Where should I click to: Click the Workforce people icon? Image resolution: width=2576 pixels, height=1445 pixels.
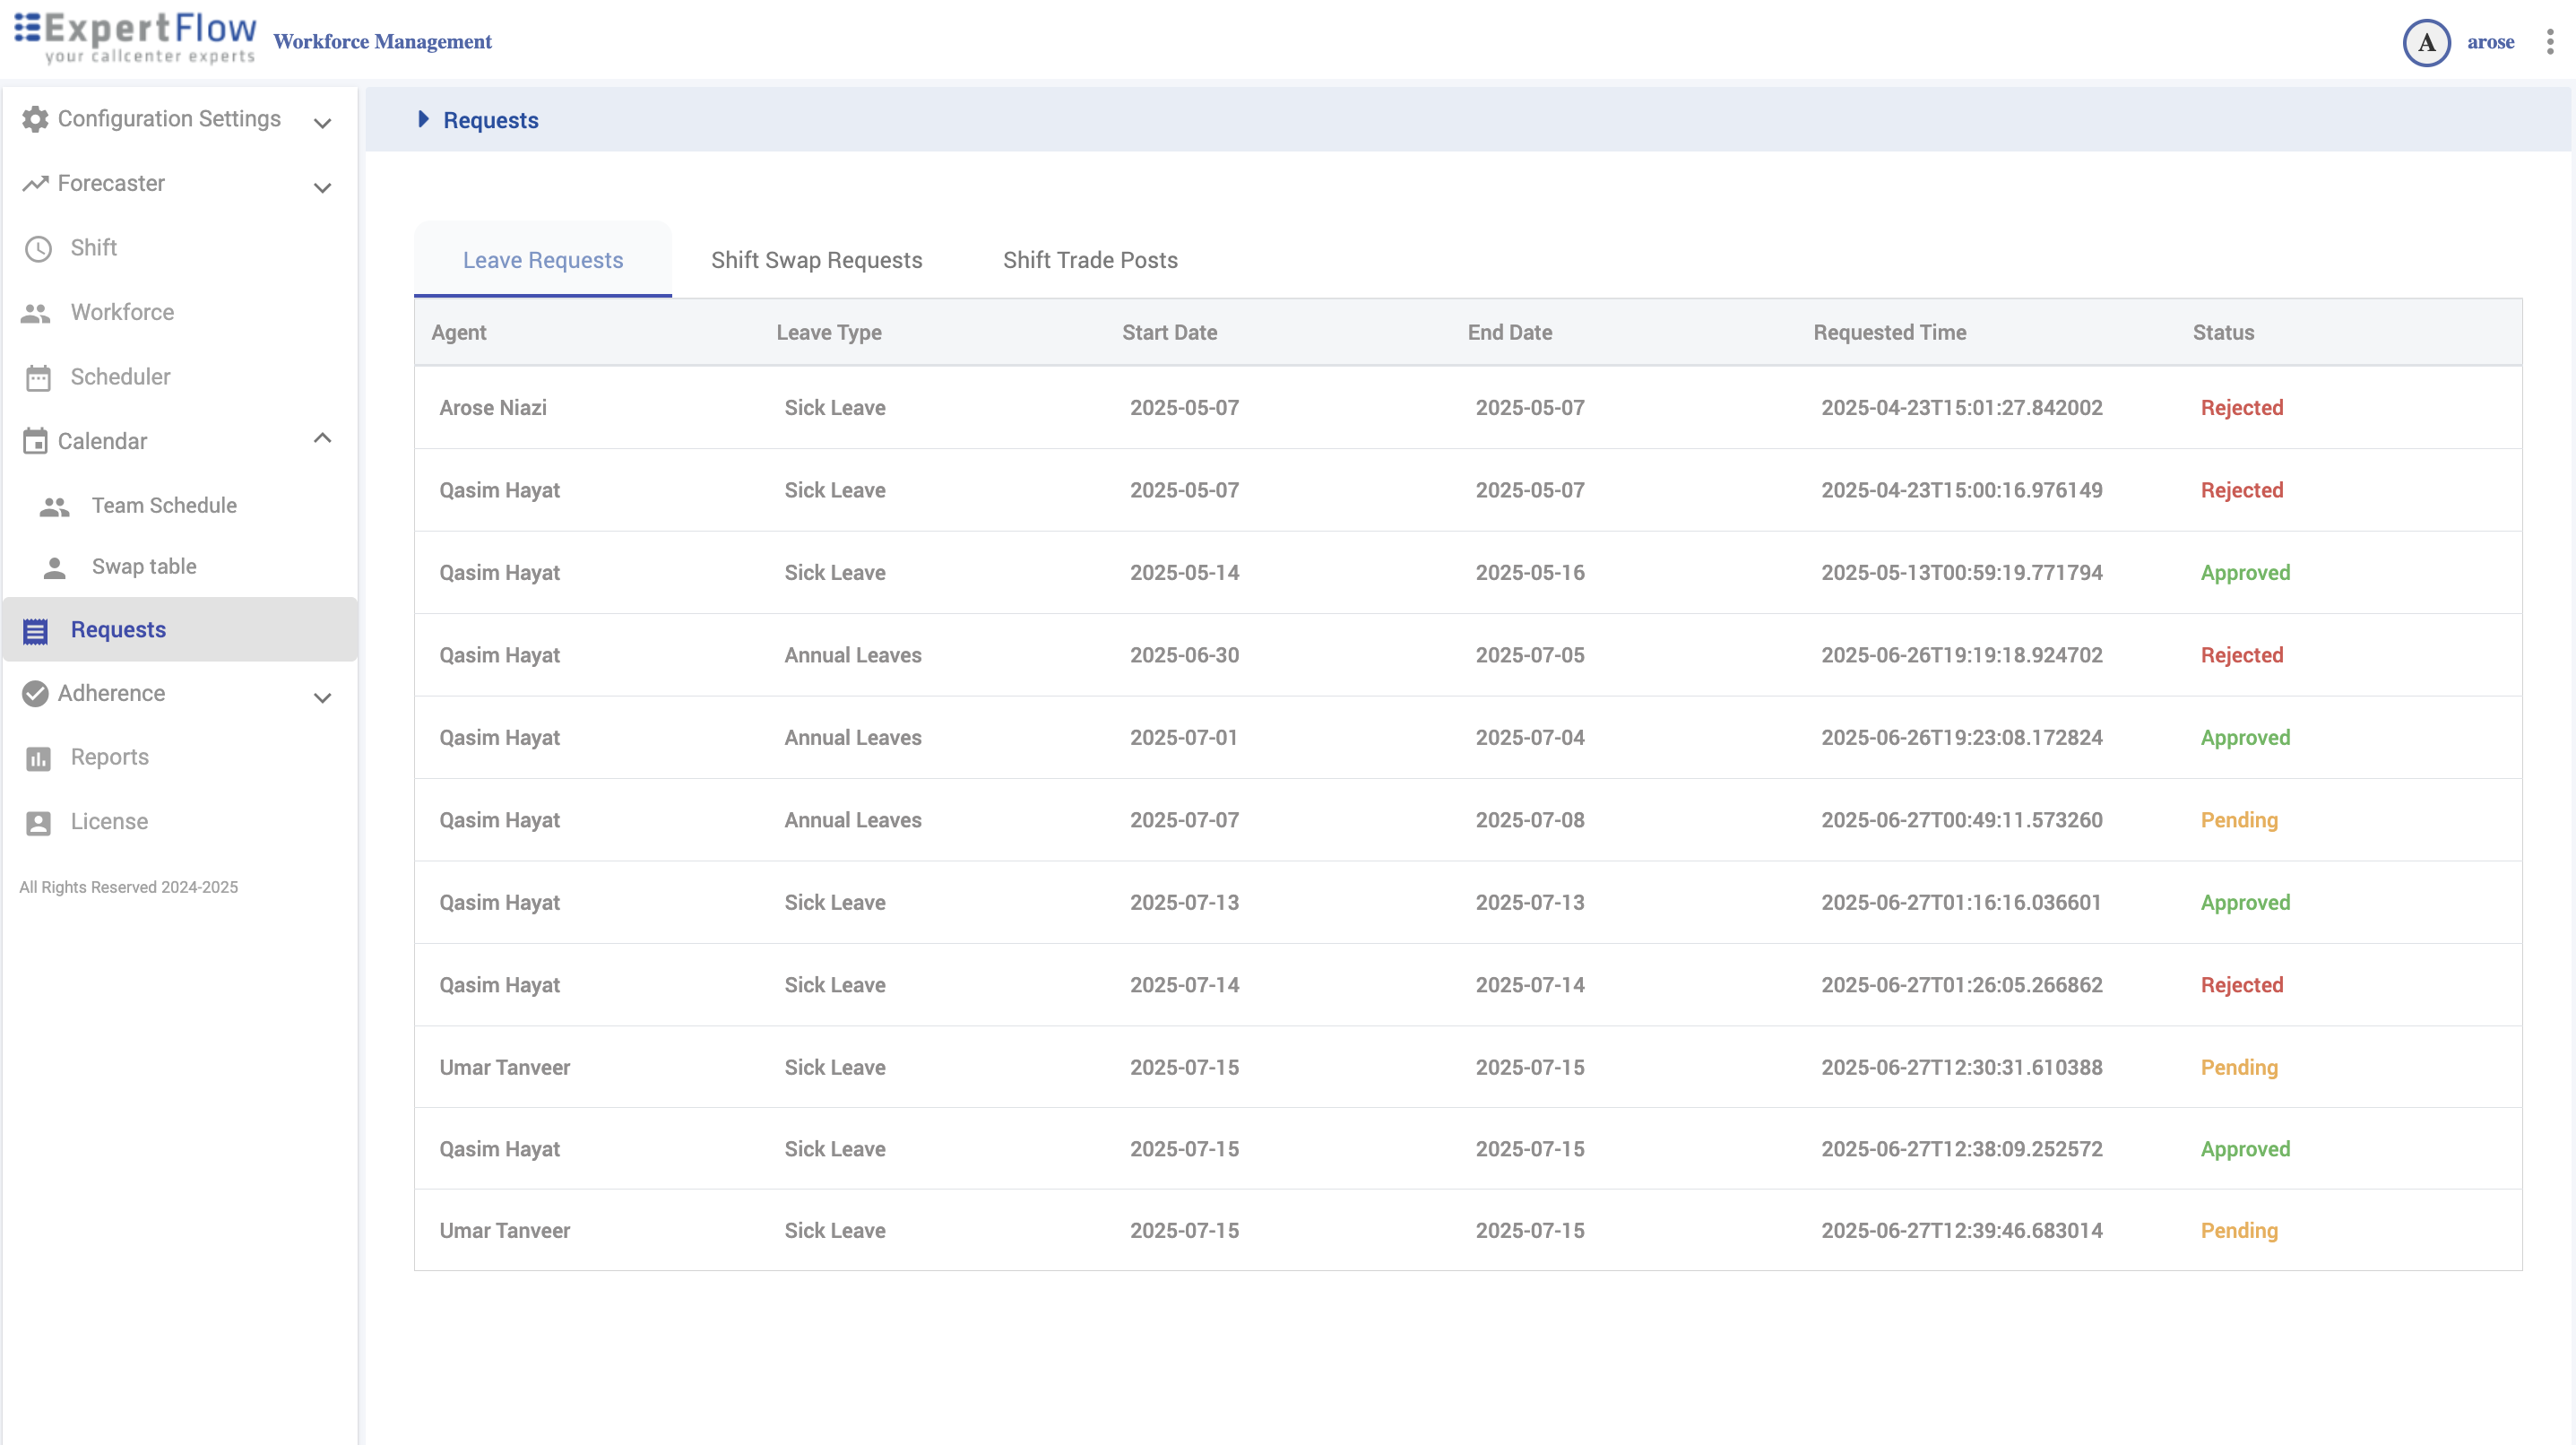pos(36,313)
